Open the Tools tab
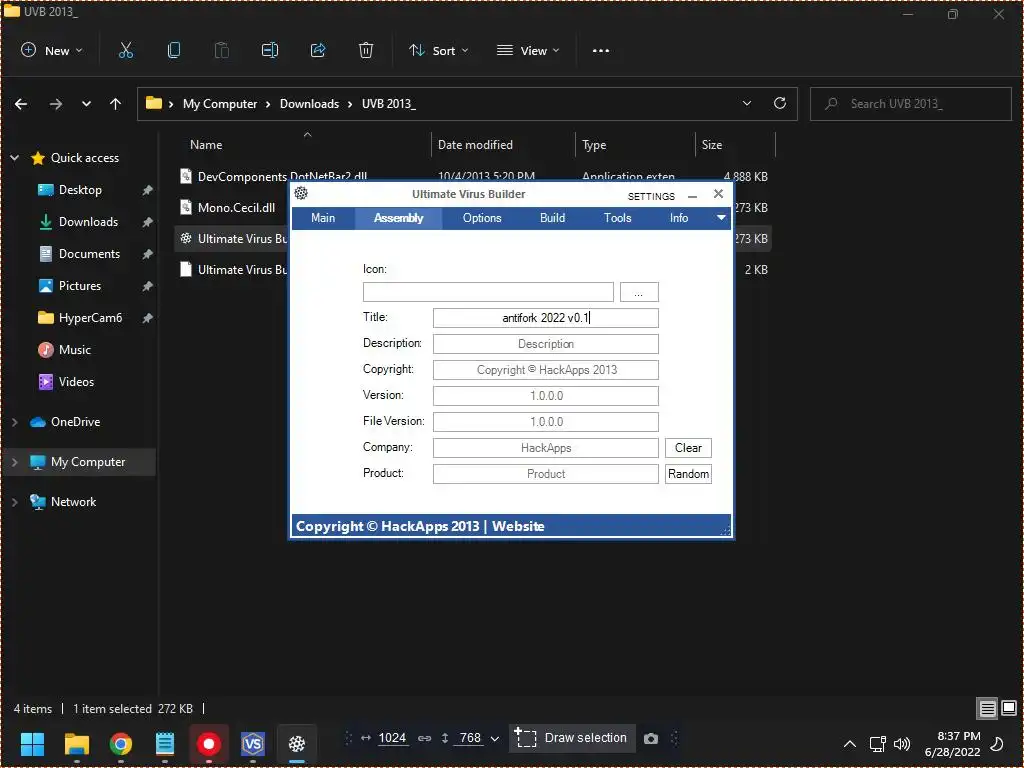 tap(618, 218)
